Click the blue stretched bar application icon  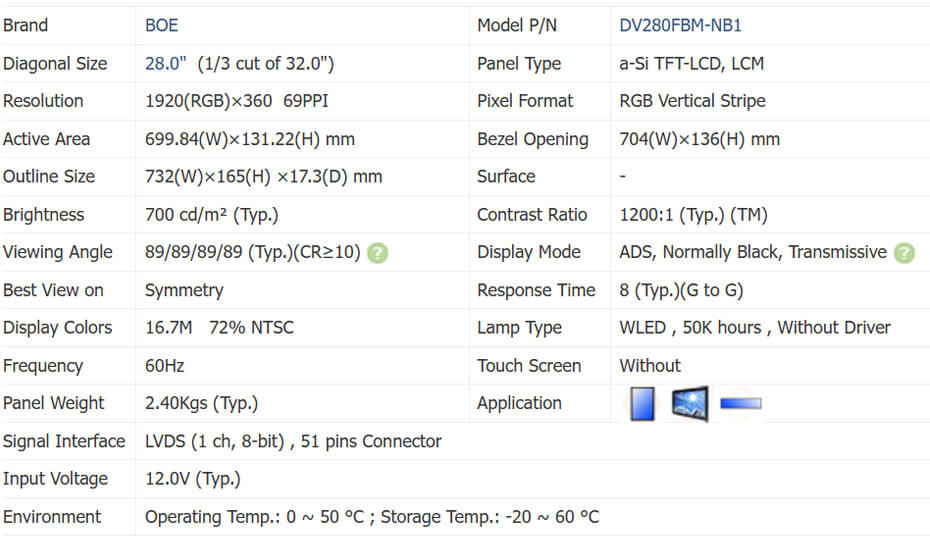740,404
